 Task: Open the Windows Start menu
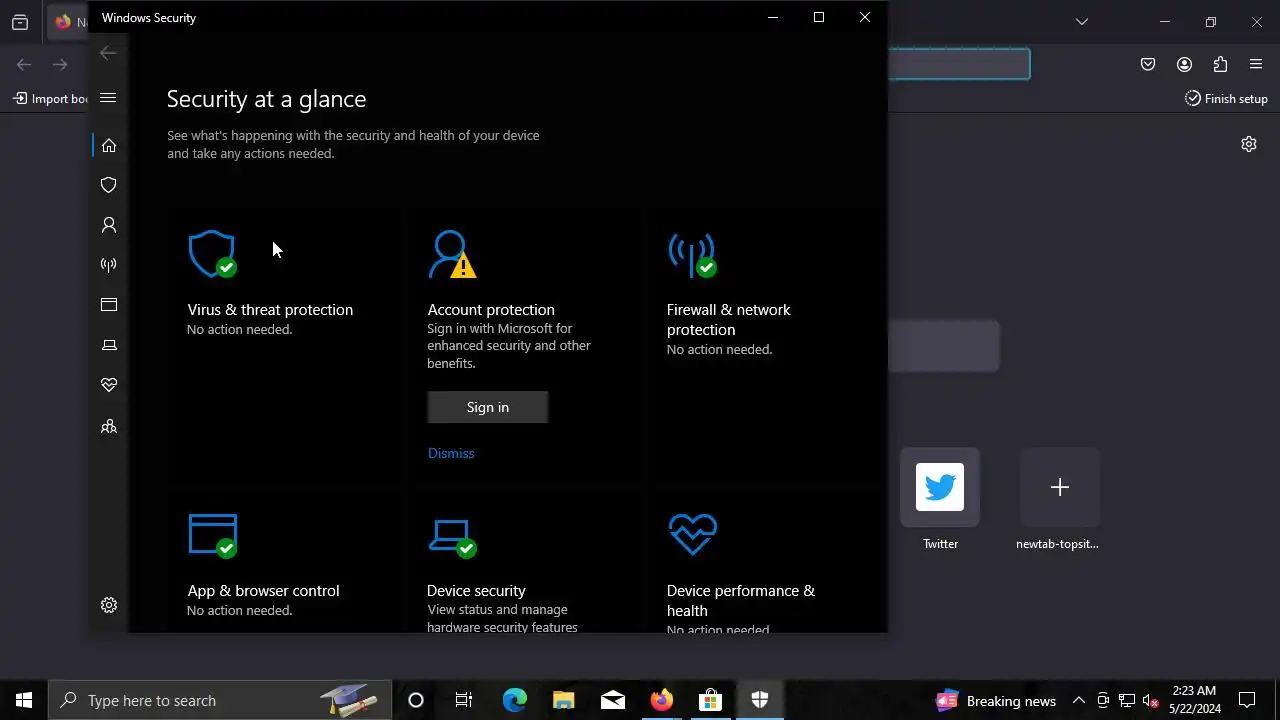click(x=24, y=700)
